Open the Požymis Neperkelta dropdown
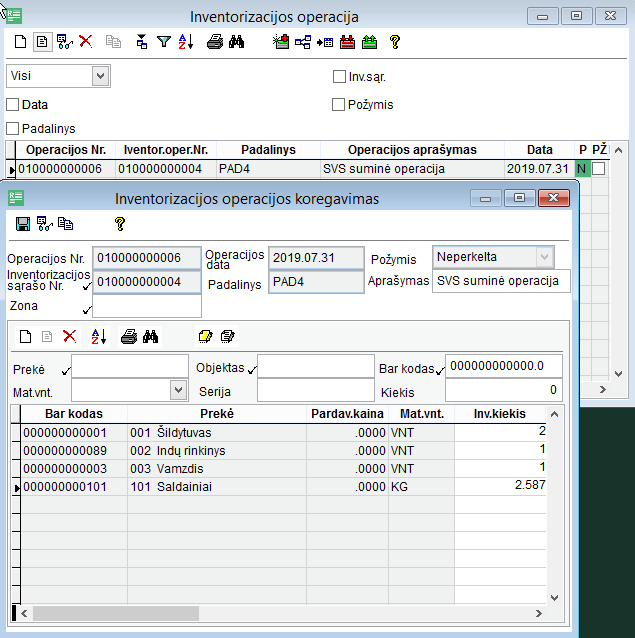The image size is (635, 638). point(544,257)
